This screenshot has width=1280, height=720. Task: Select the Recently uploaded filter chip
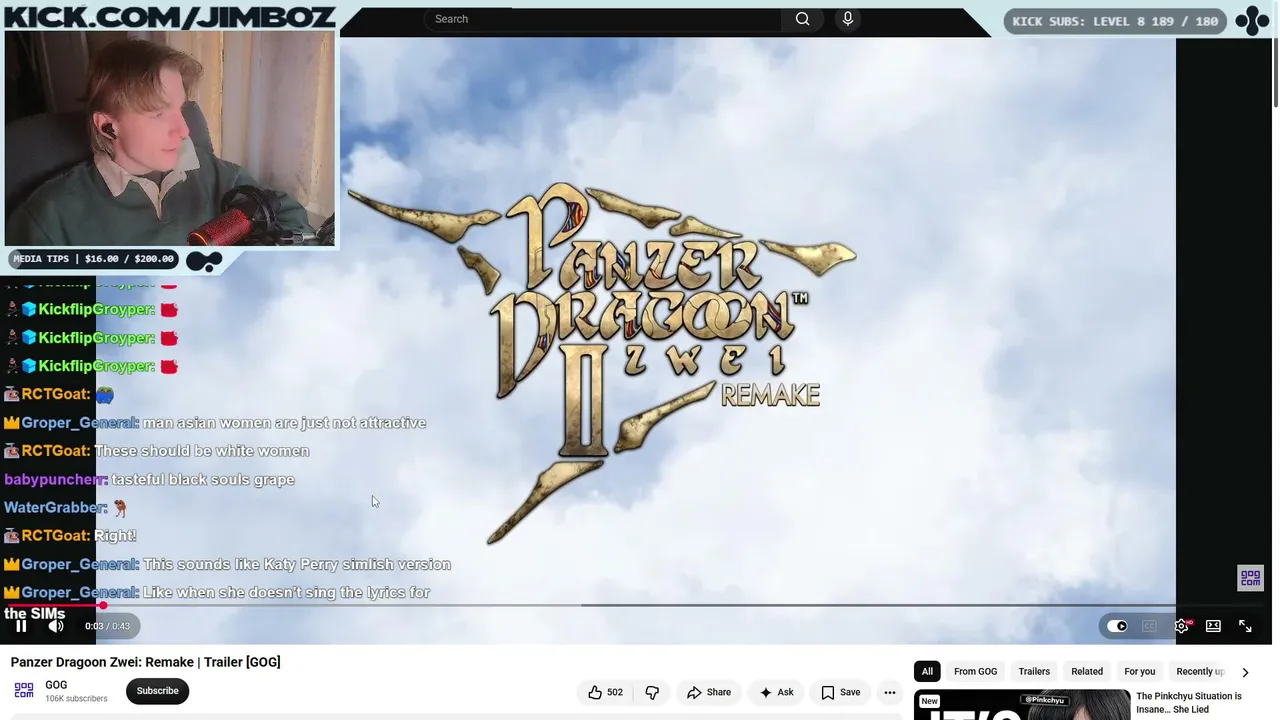[x=1199, y=672]
